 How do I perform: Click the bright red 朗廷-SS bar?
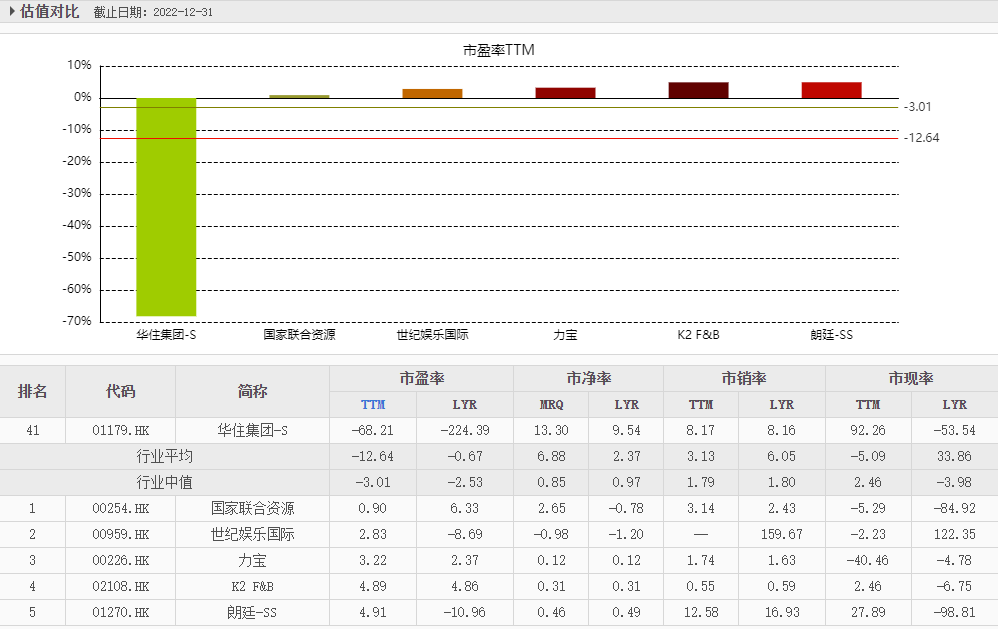(831, 90)
